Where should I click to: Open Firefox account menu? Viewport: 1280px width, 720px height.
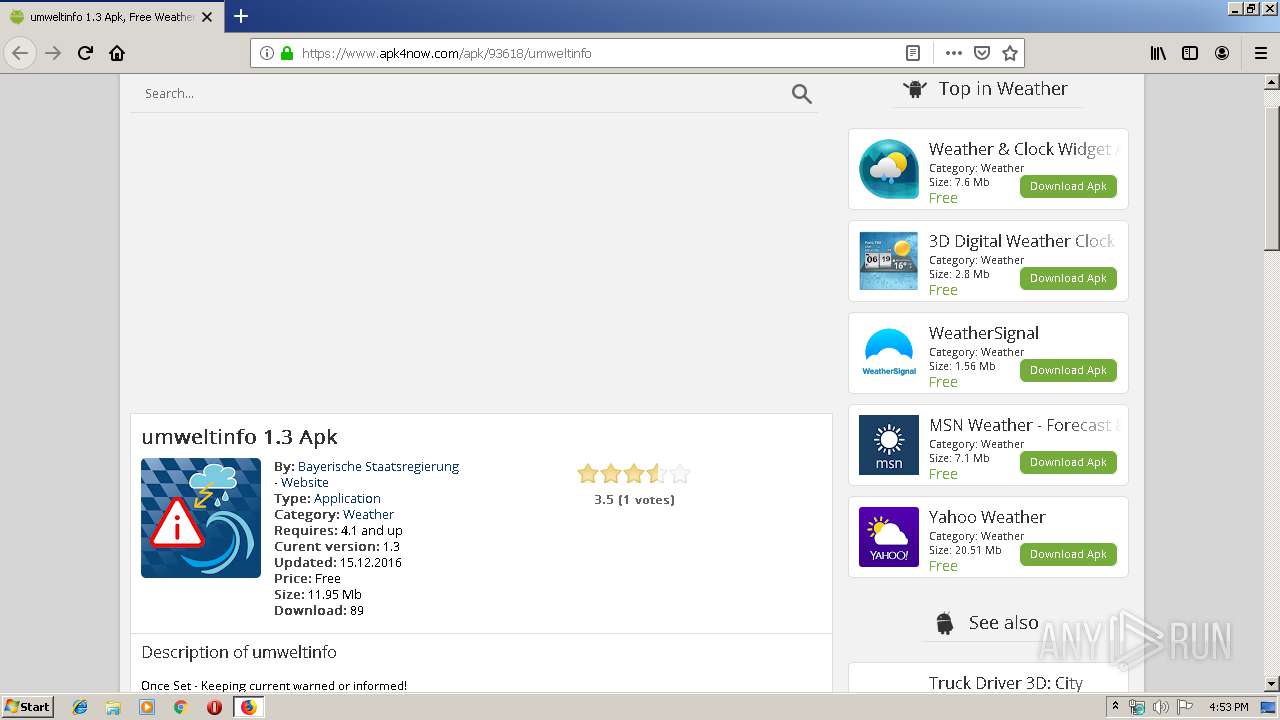(1222, 53)
